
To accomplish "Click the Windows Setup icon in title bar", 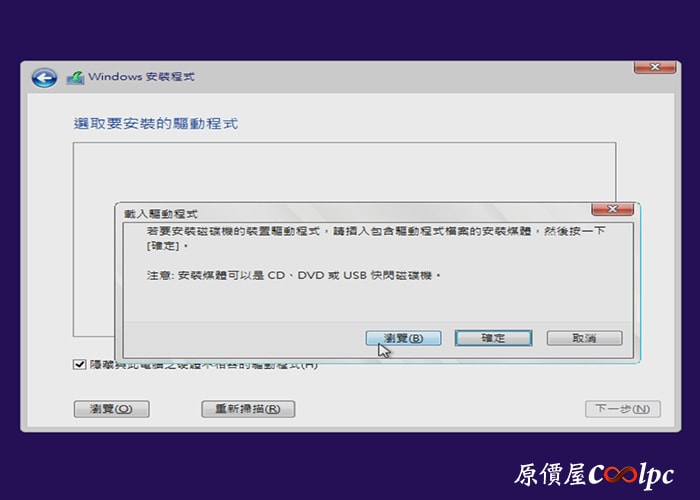I will point(75,78).
